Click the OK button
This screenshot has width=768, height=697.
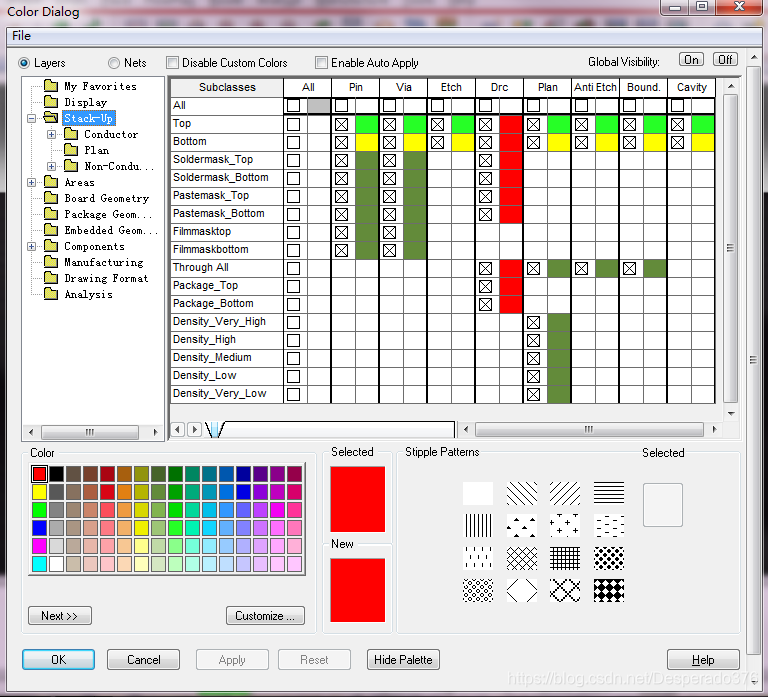58,660
